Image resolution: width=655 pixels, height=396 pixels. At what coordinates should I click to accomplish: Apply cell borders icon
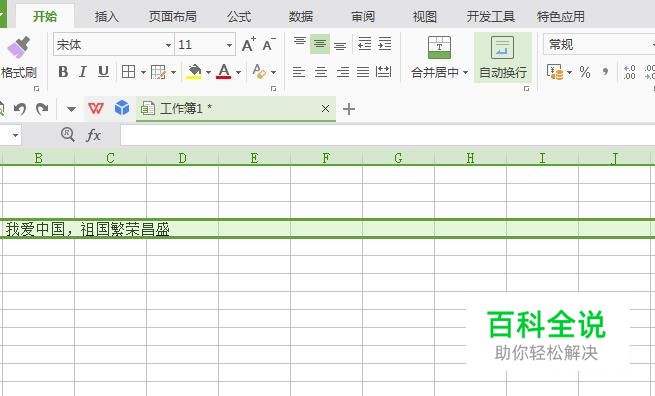[x=128, y=72]
